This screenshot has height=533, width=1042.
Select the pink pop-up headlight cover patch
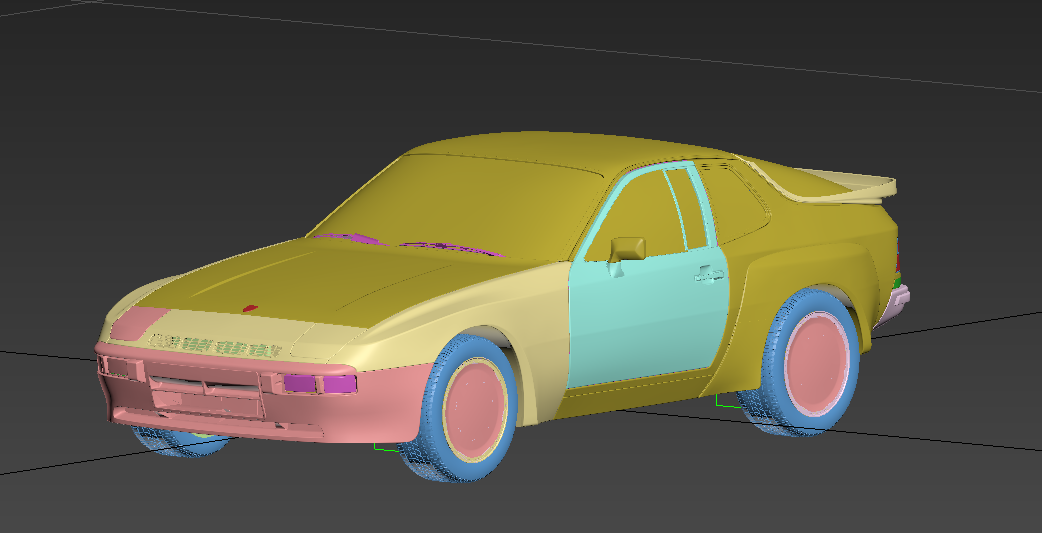[138, 324]
